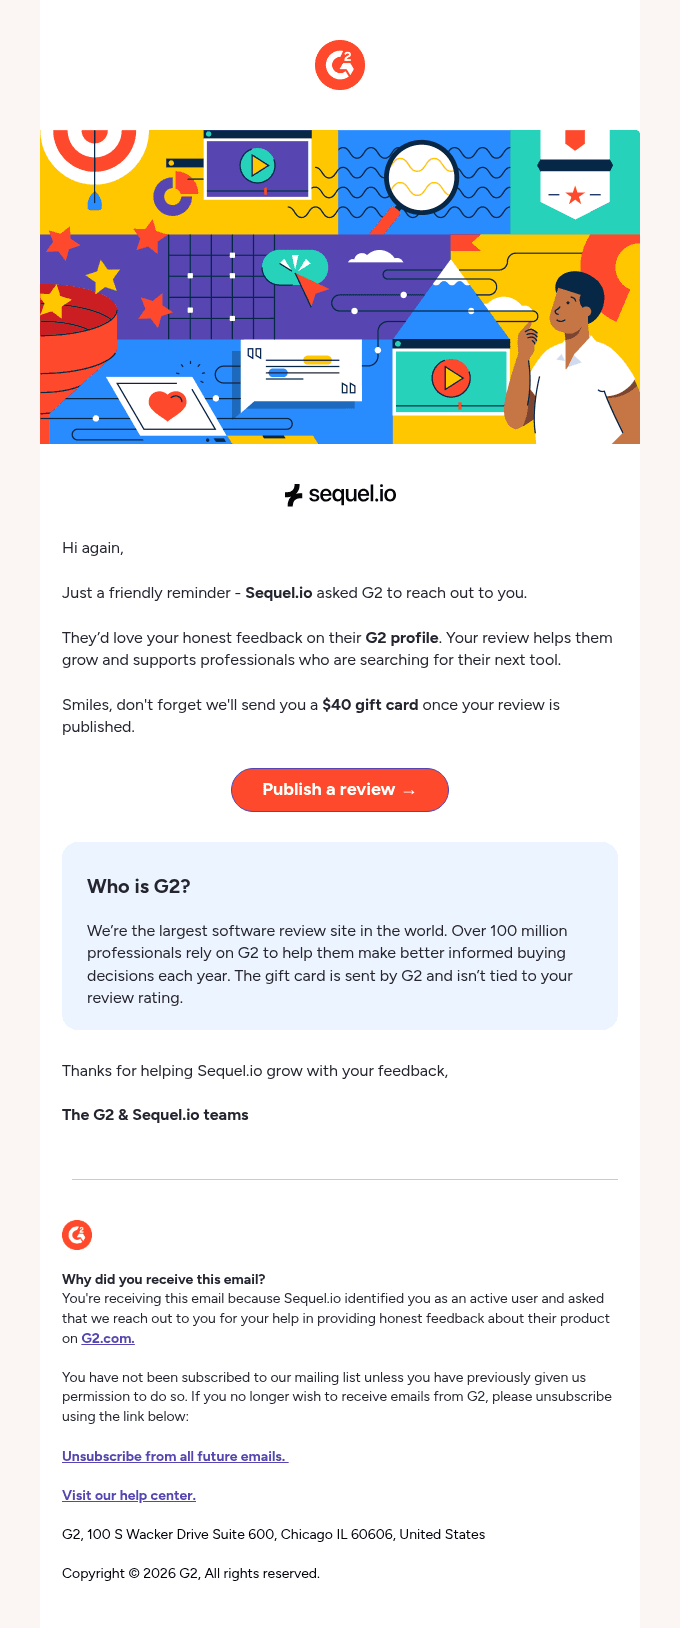This screenshot has width=680, height=1628.
Task: Click the teal cursor click bubble
Action: click(x=296, y=270)
